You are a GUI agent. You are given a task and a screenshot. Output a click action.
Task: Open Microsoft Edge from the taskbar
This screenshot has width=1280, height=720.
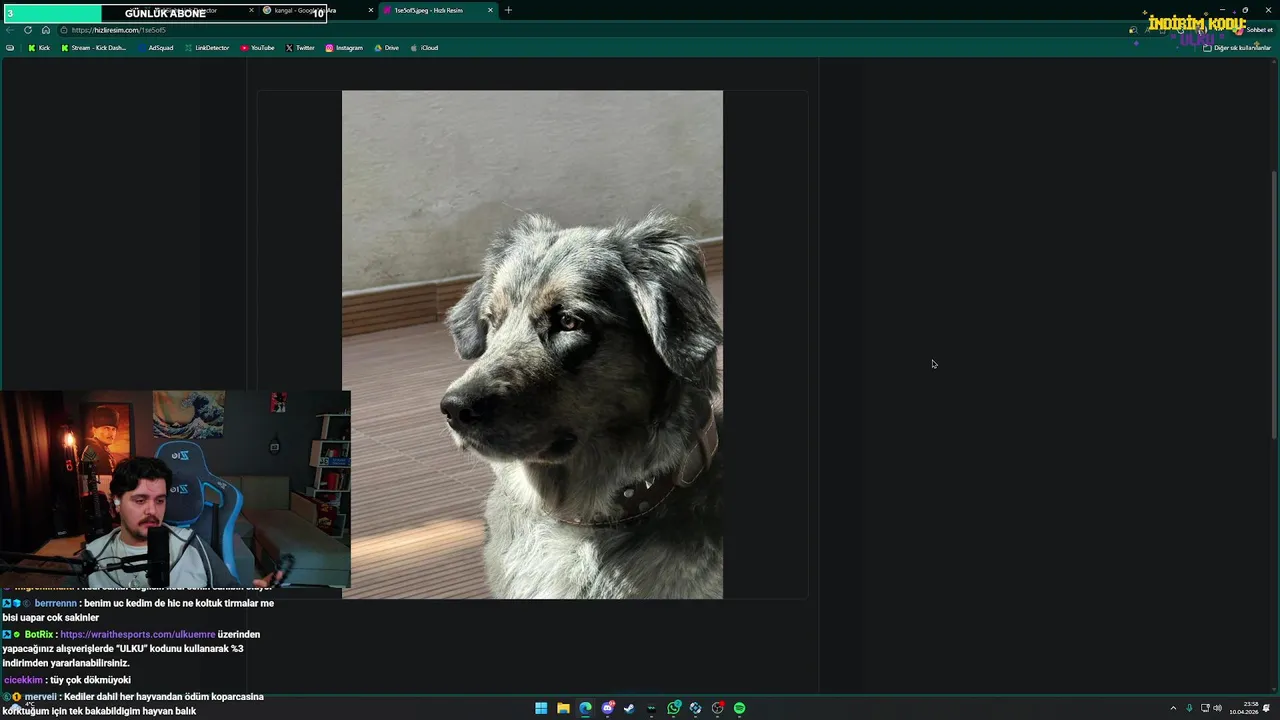tap(585, 708)
